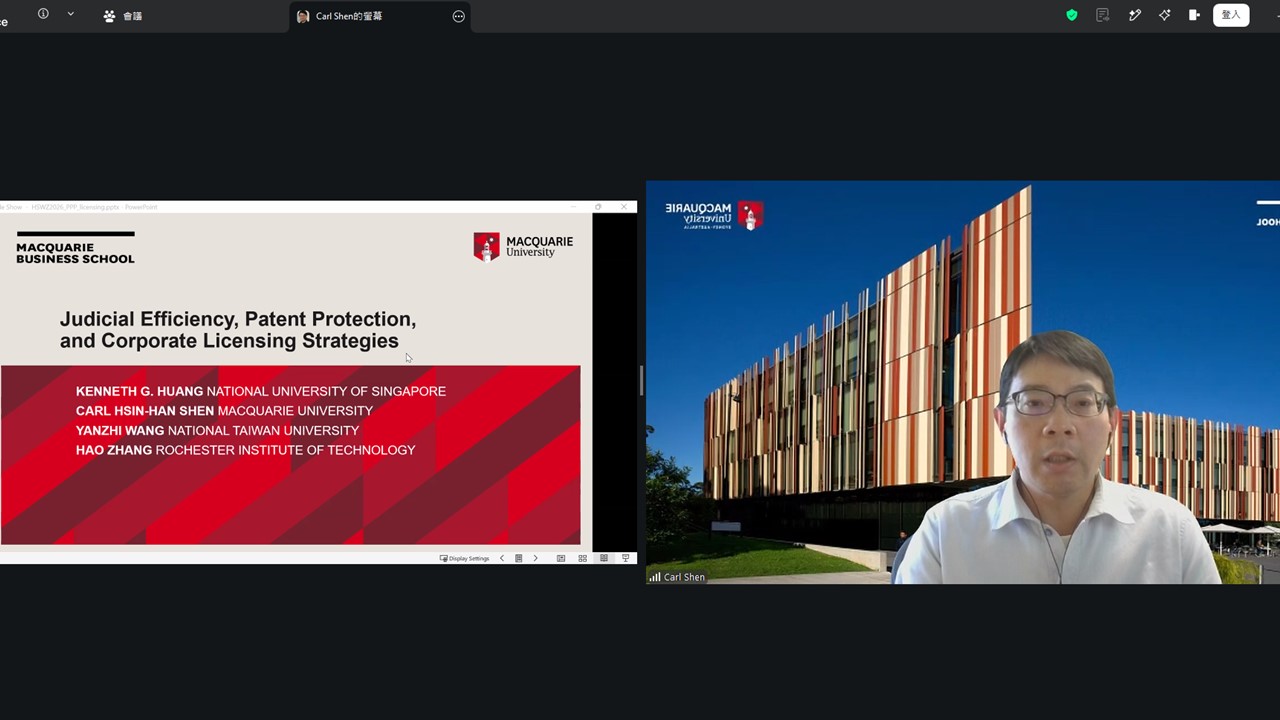Click the Macquarie Business School wordmark
Image resolution: width=1280 pixels, height=720 pixels.
(x=75, y=249)
